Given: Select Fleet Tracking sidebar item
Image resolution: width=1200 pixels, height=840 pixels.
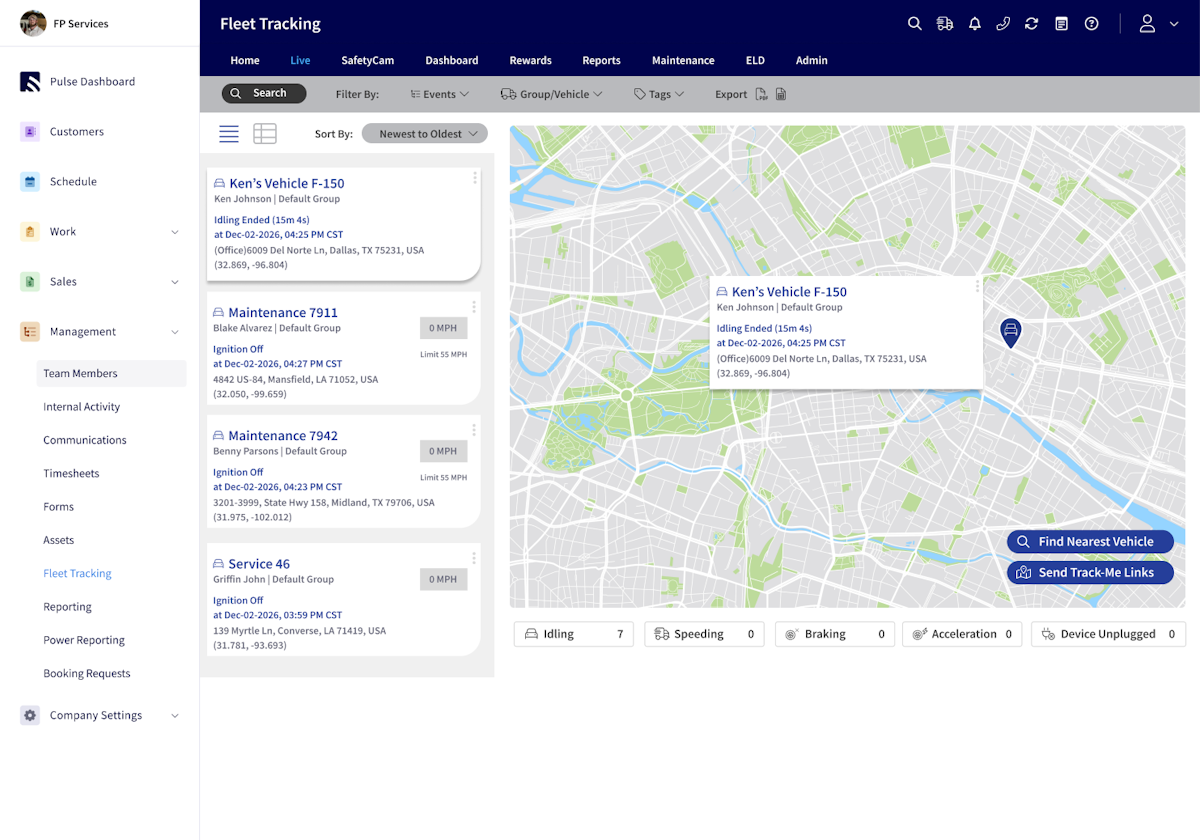Looking at the screenshot, I should [x=77, y=574].
